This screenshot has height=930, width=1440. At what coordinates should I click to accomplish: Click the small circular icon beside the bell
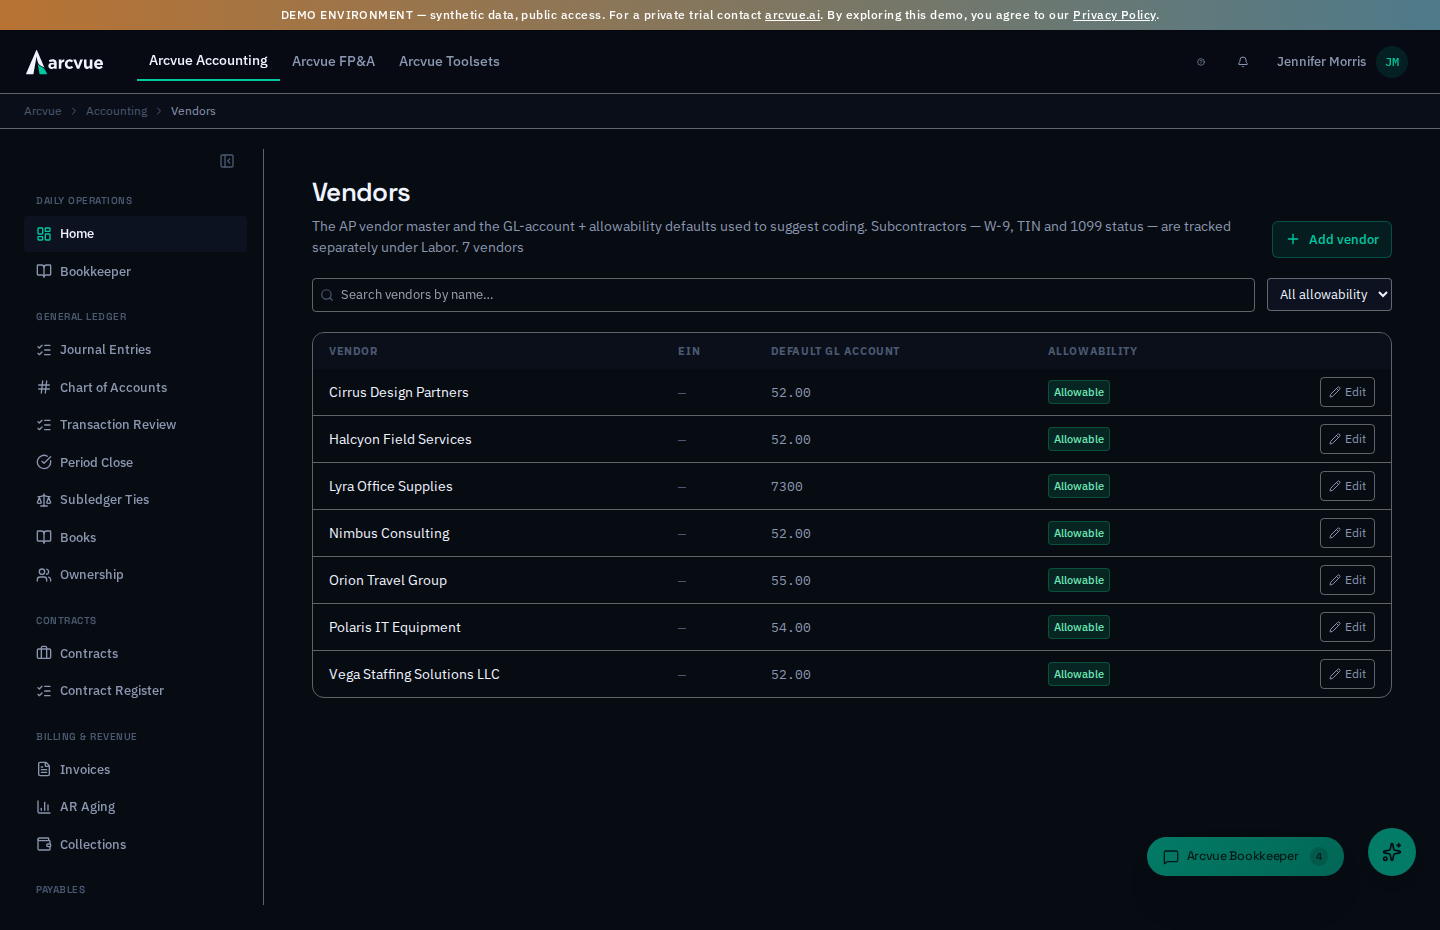[1201, 62]
